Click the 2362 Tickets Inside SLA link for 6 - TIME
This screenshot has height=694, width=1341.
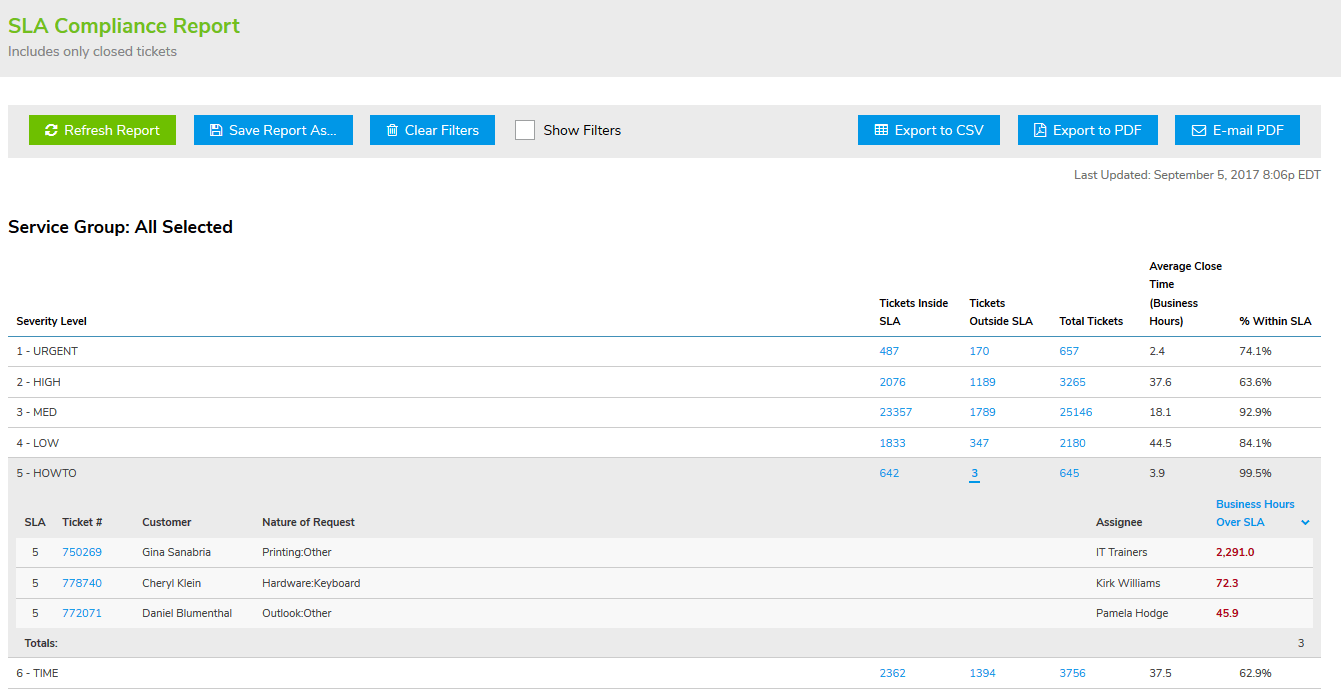(892, 673)
